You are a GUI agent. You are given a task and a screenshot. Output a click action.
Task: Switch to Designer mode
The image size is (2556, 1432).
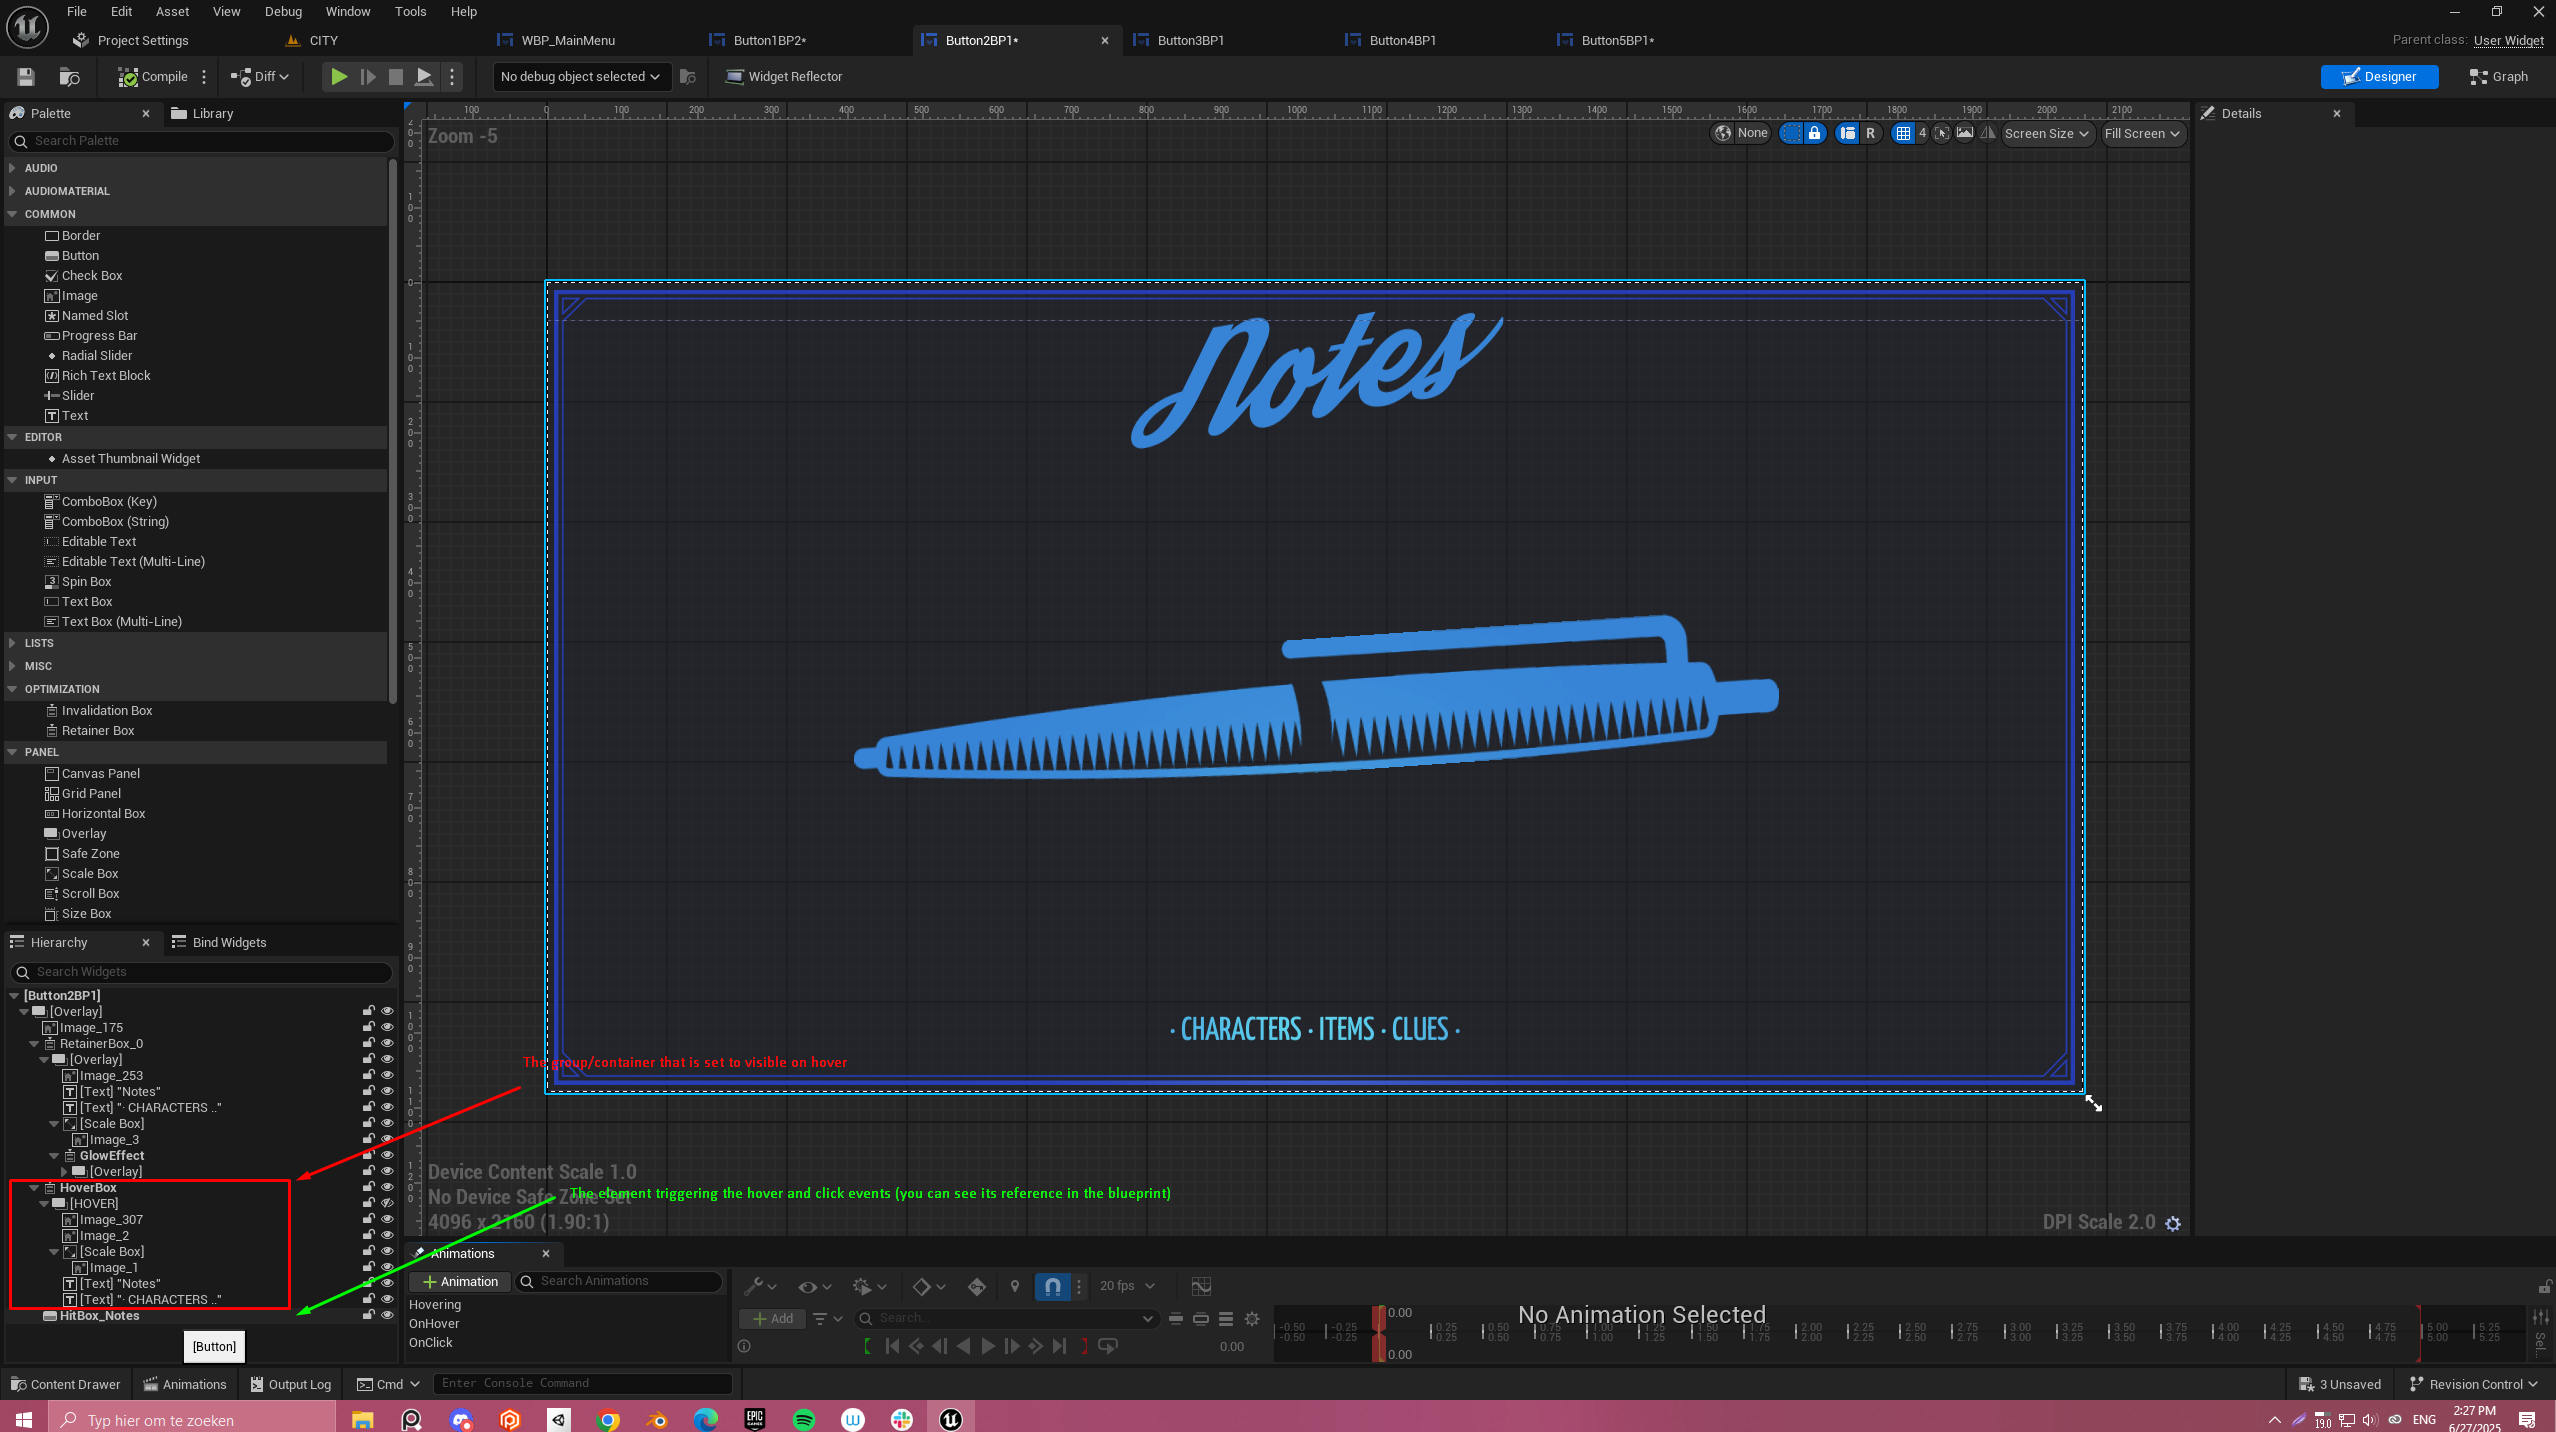(x=2379, y=77)
